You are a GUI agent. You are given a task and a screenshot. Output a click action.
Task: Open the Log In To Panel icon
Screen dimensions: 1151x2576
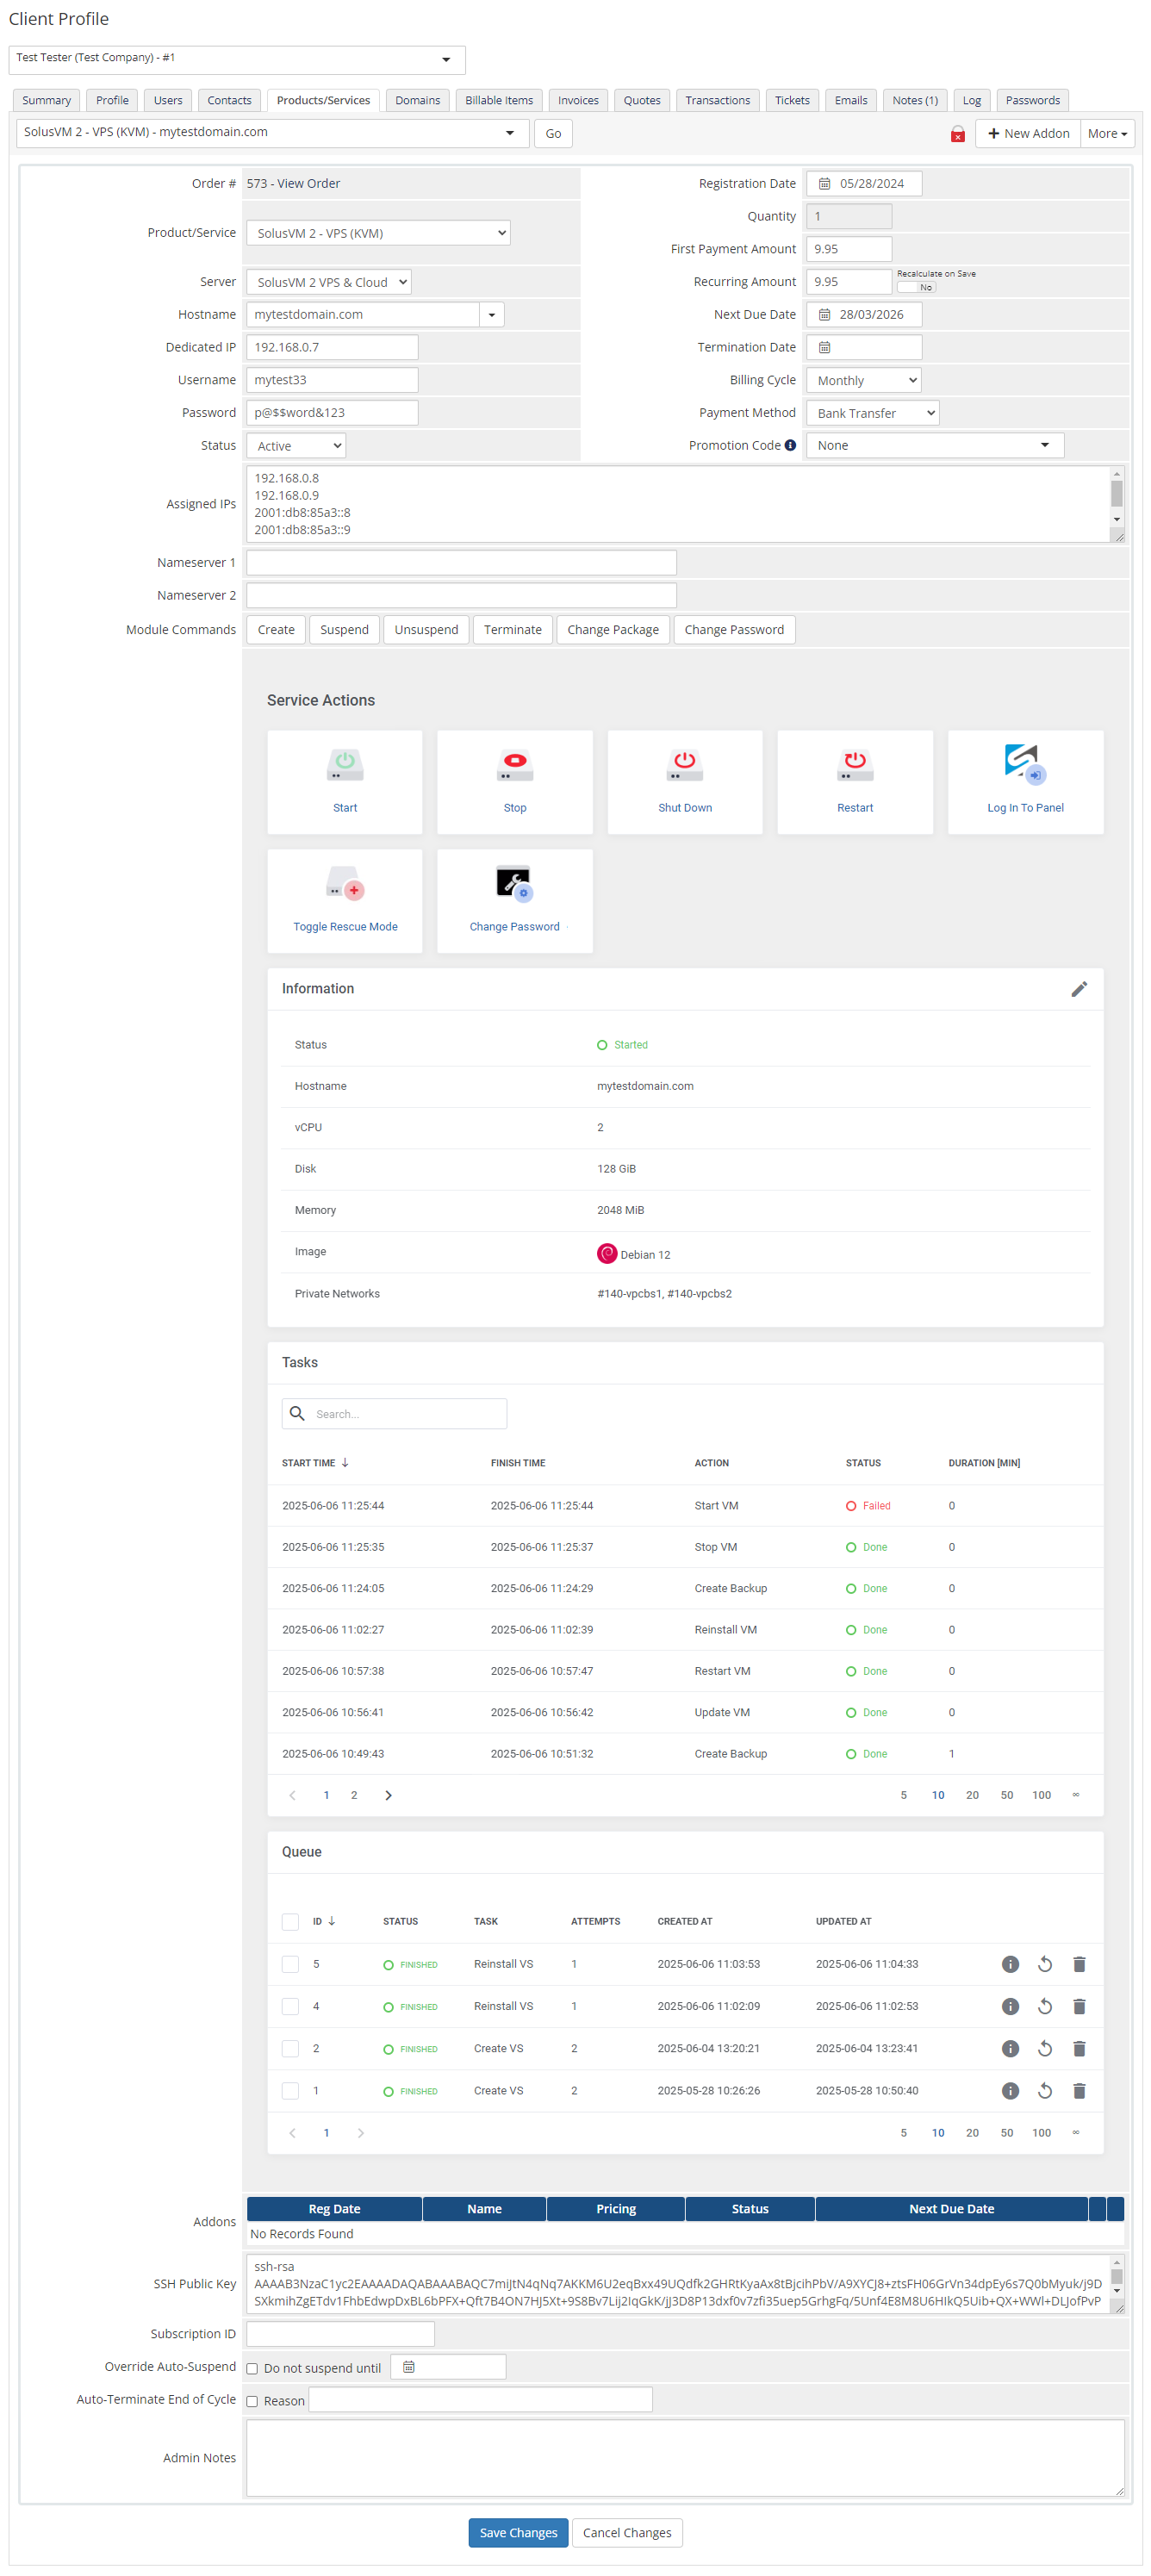(1025, 764)
